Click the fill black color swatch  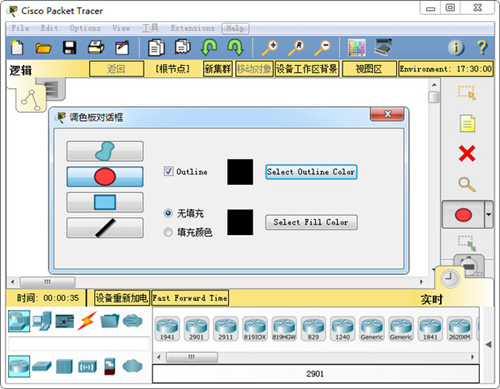240,222
